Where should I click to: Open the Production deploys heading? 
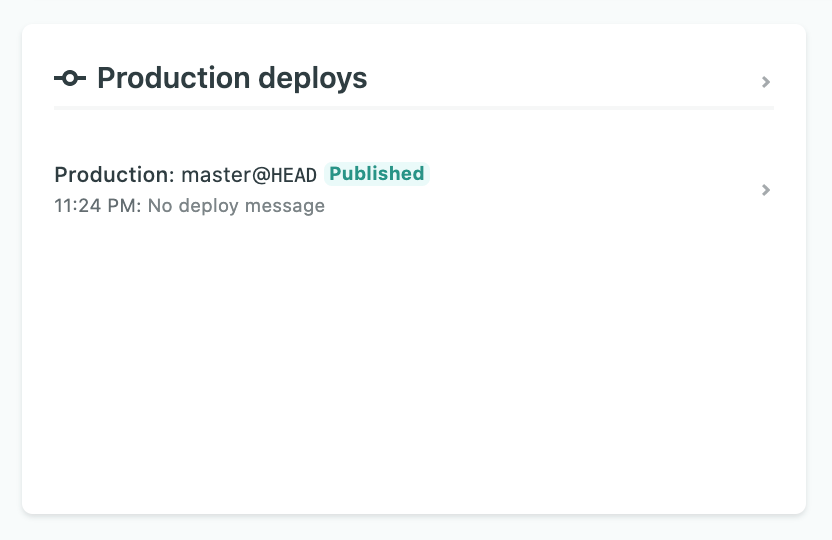click(x=232, y=78)
